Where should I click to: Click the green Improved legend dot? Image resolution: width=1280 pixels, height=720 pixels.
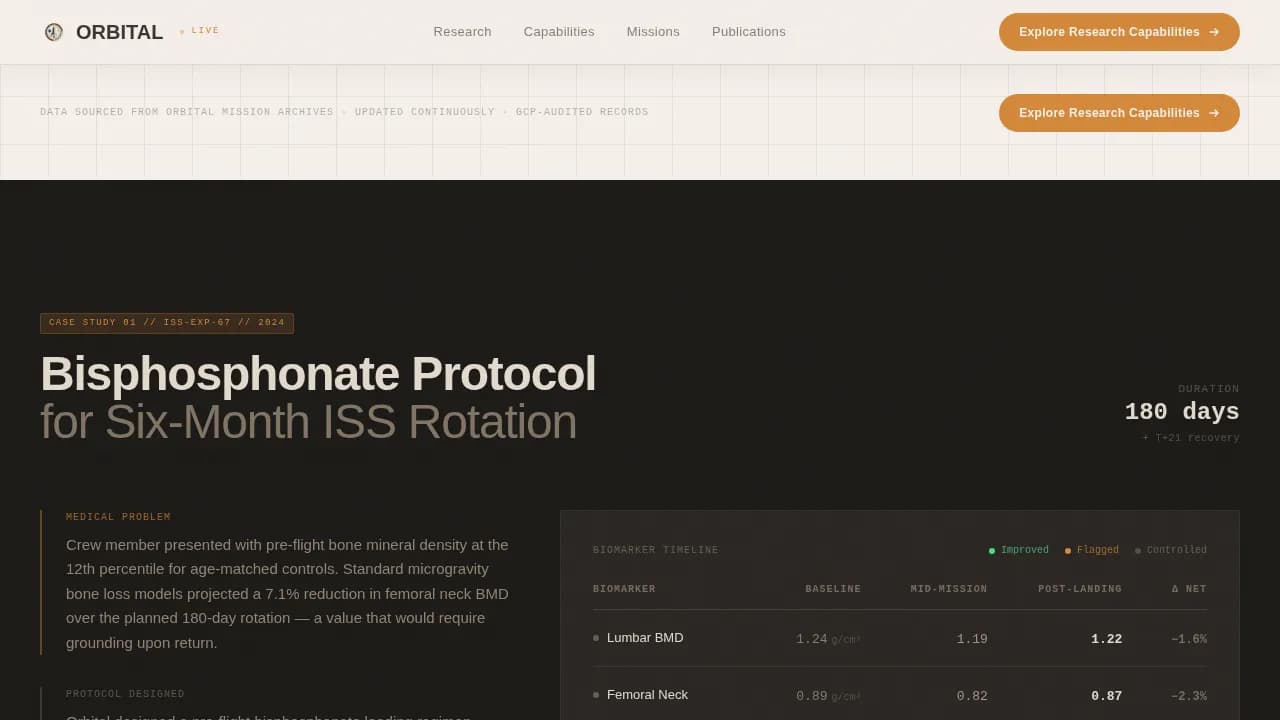click(x=992, y=551)
